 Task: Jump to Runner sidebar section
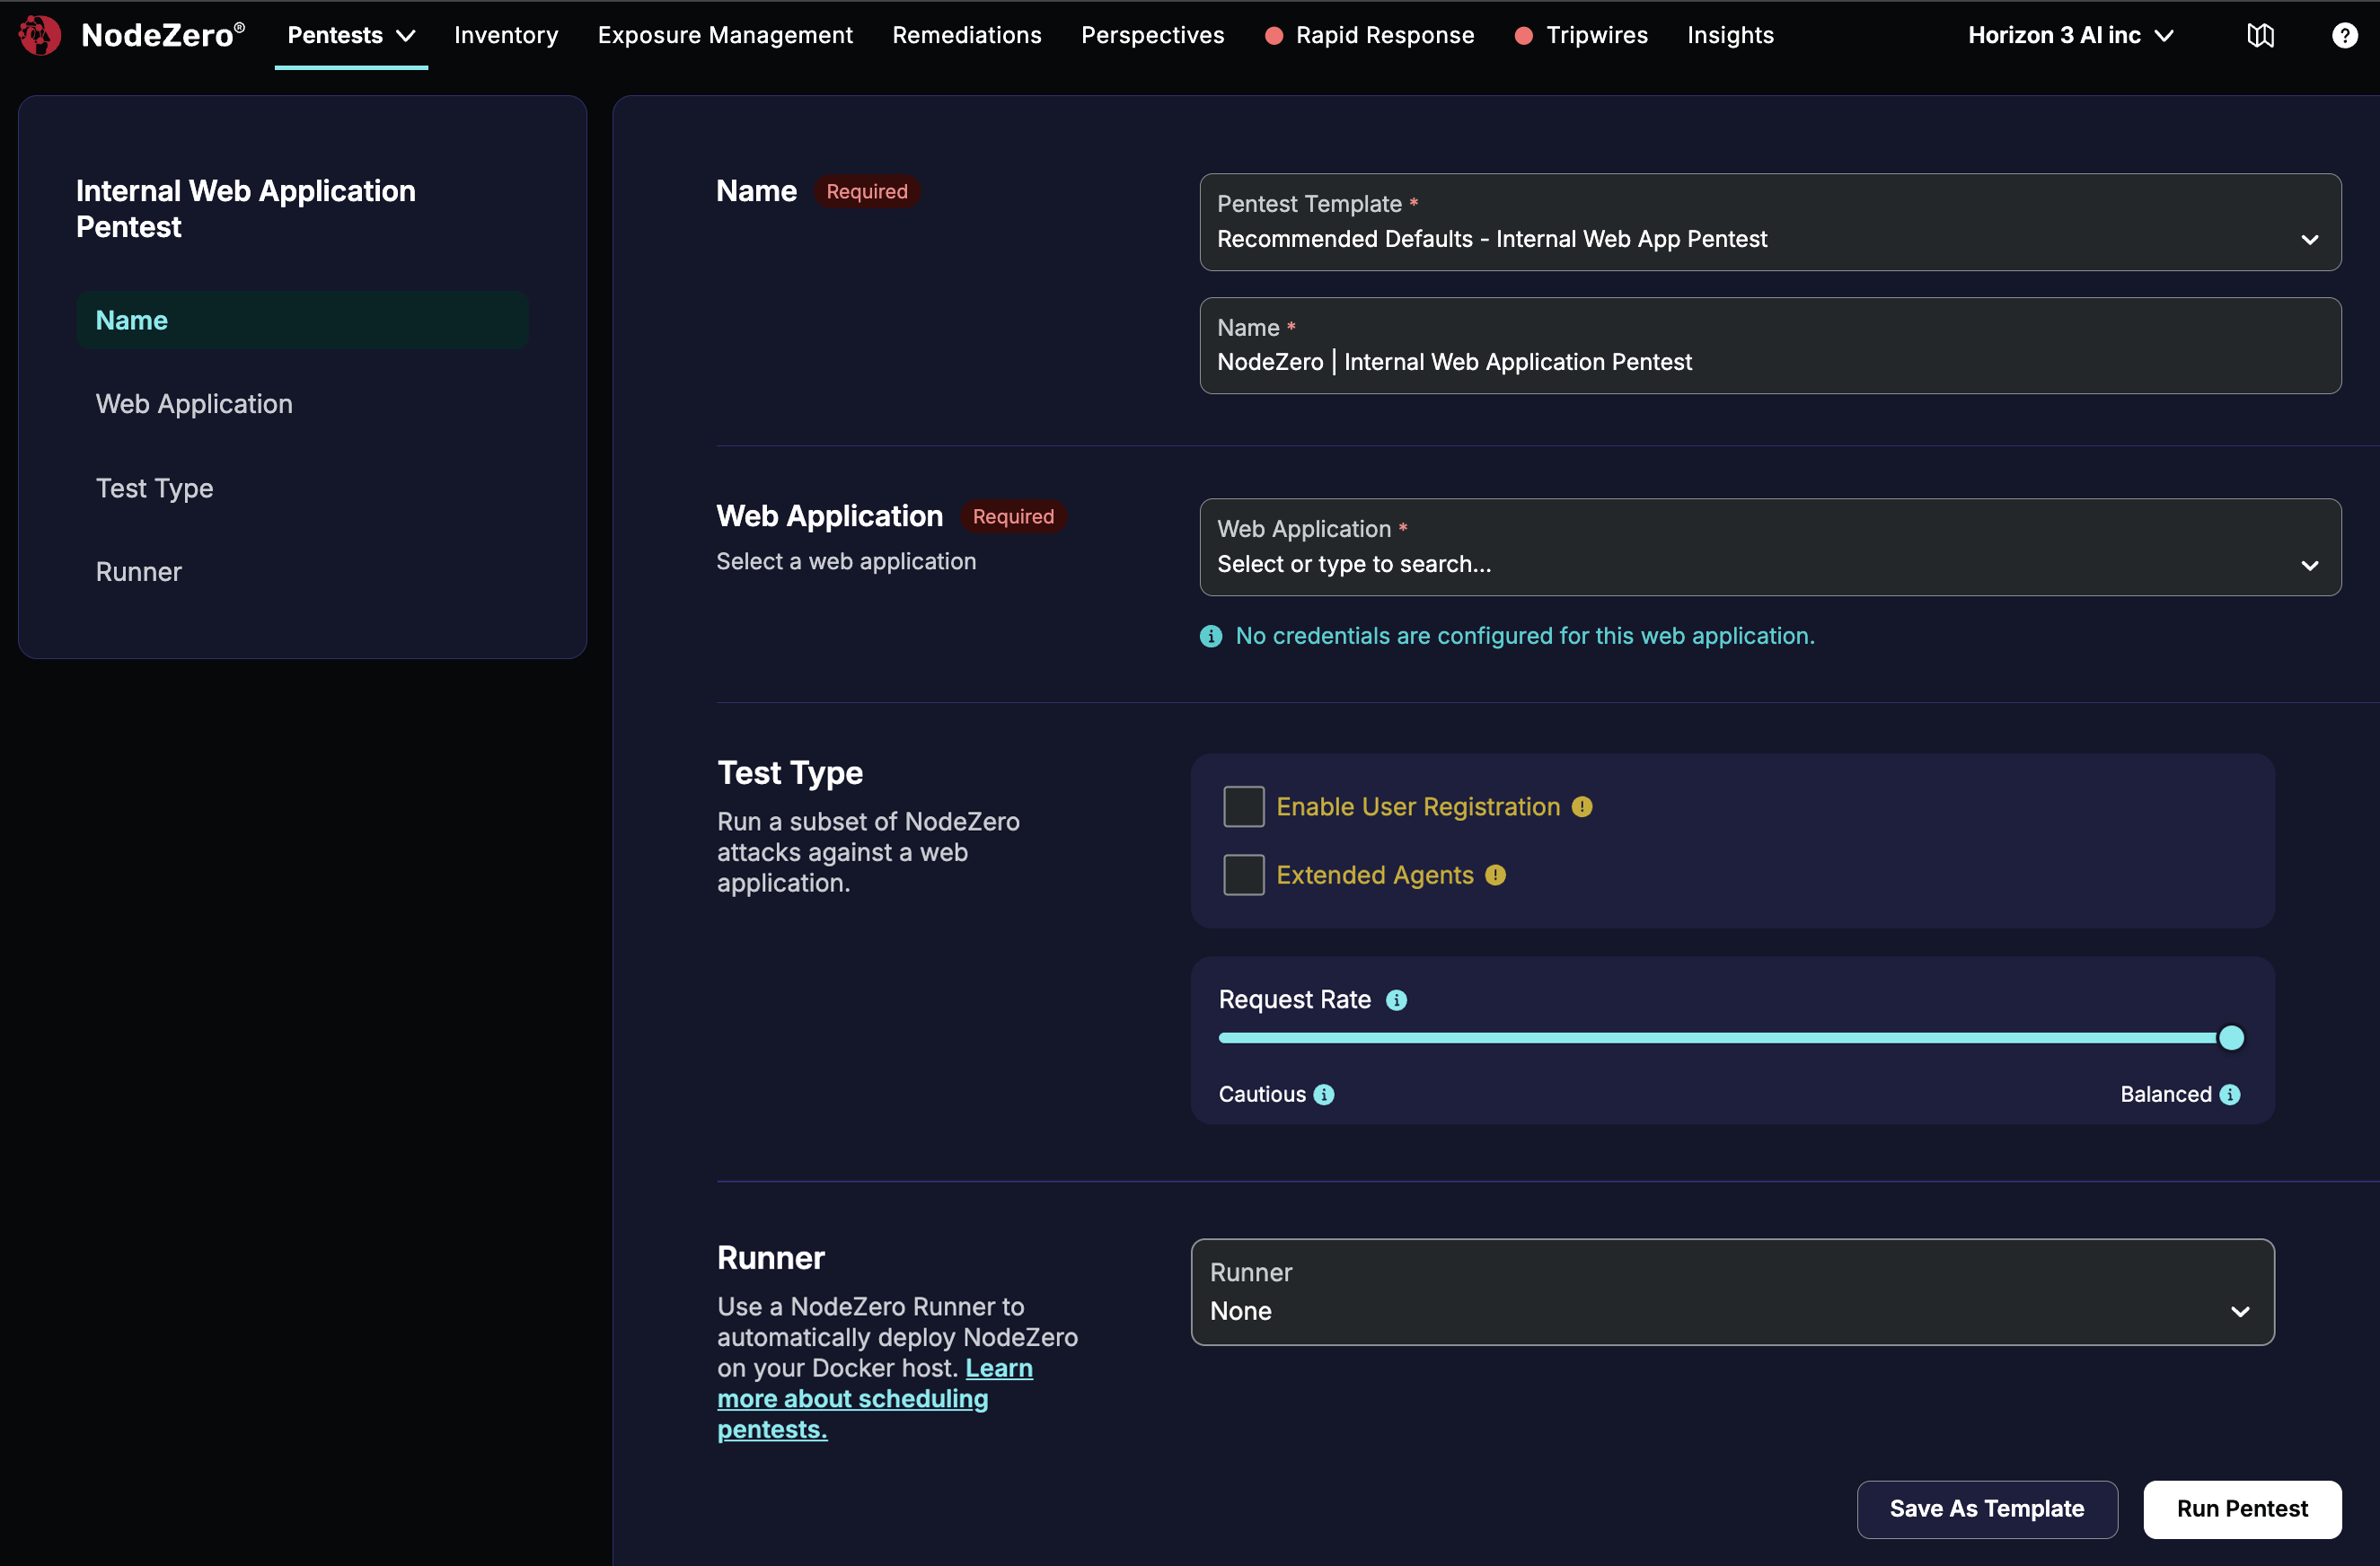pyautogui.click(x=138, y=572)
